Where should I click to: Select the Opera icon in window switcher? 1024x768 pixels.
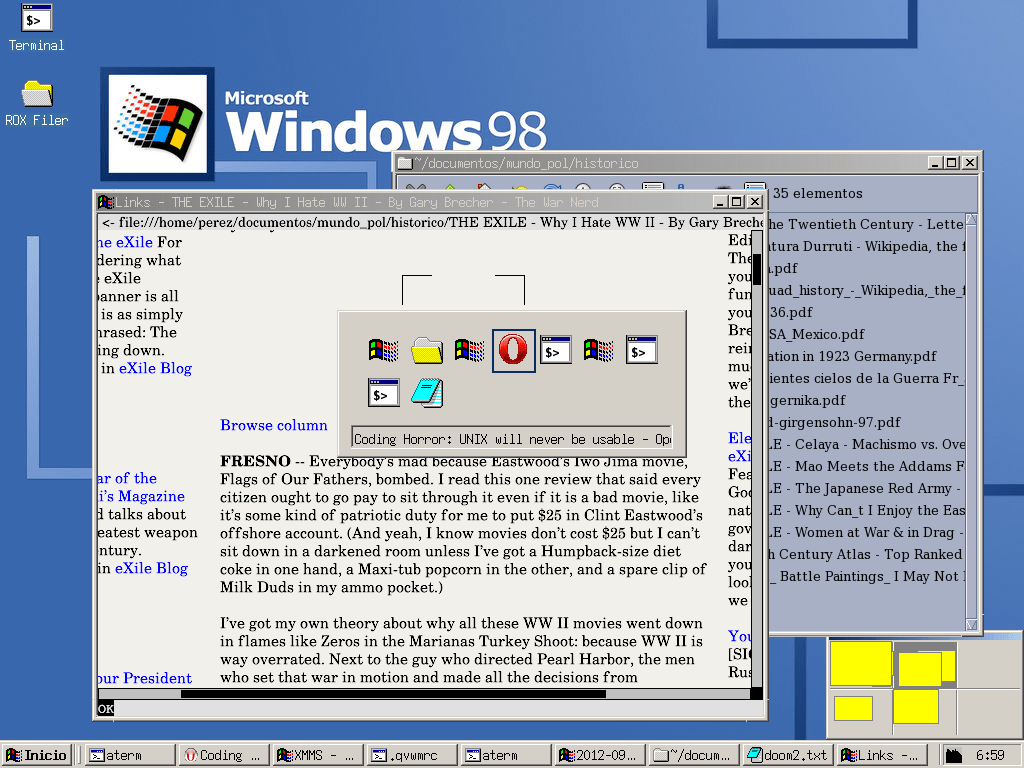513,350
